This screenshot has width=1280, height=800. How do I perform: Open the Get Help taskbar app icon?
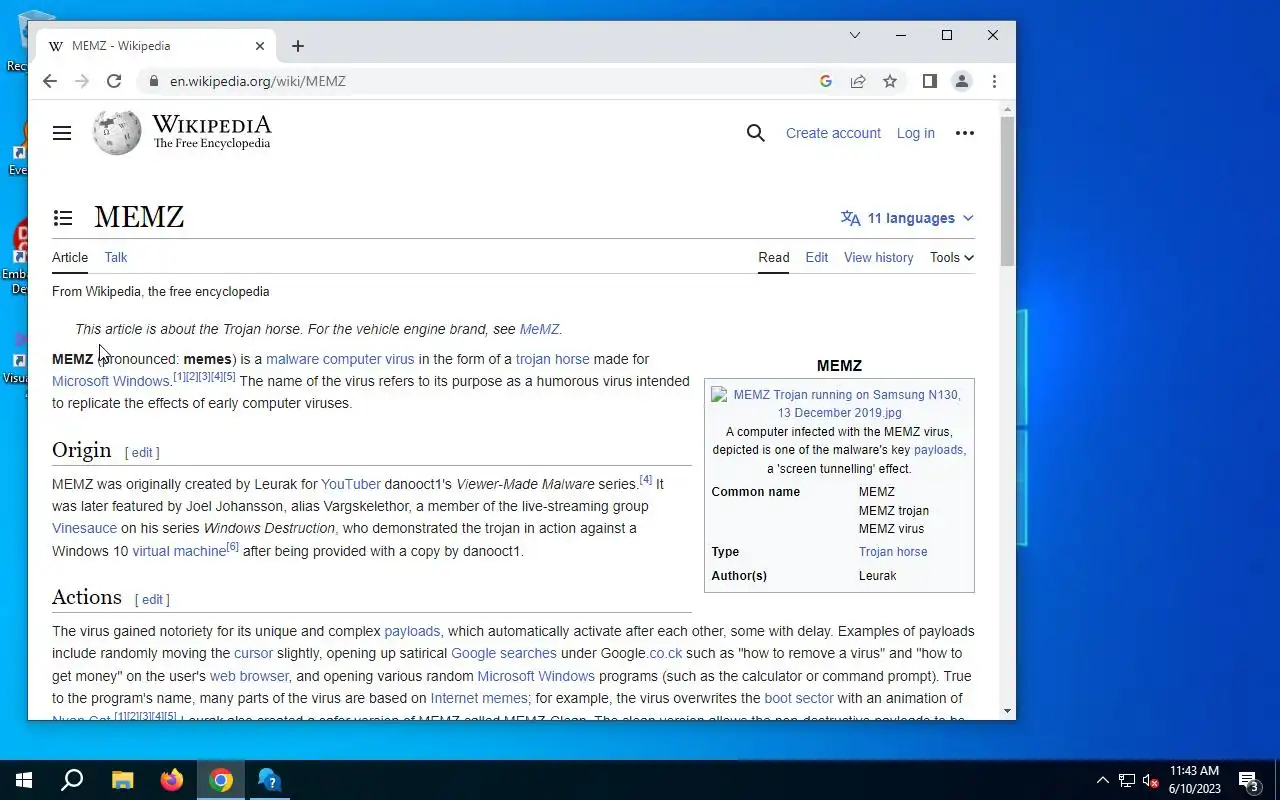[270, 780]
